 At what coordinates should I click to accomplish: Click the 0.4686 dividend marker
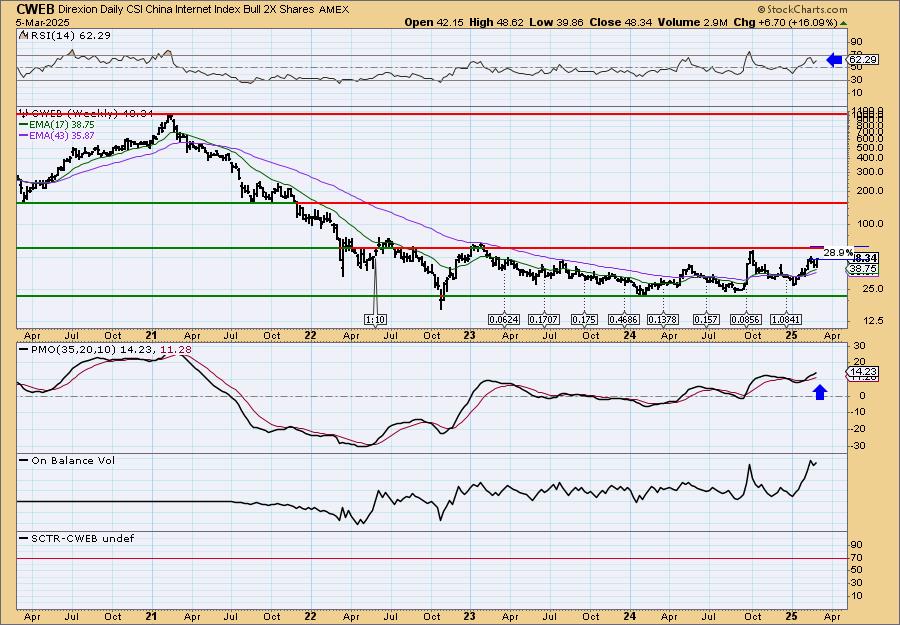pos(624,319)
